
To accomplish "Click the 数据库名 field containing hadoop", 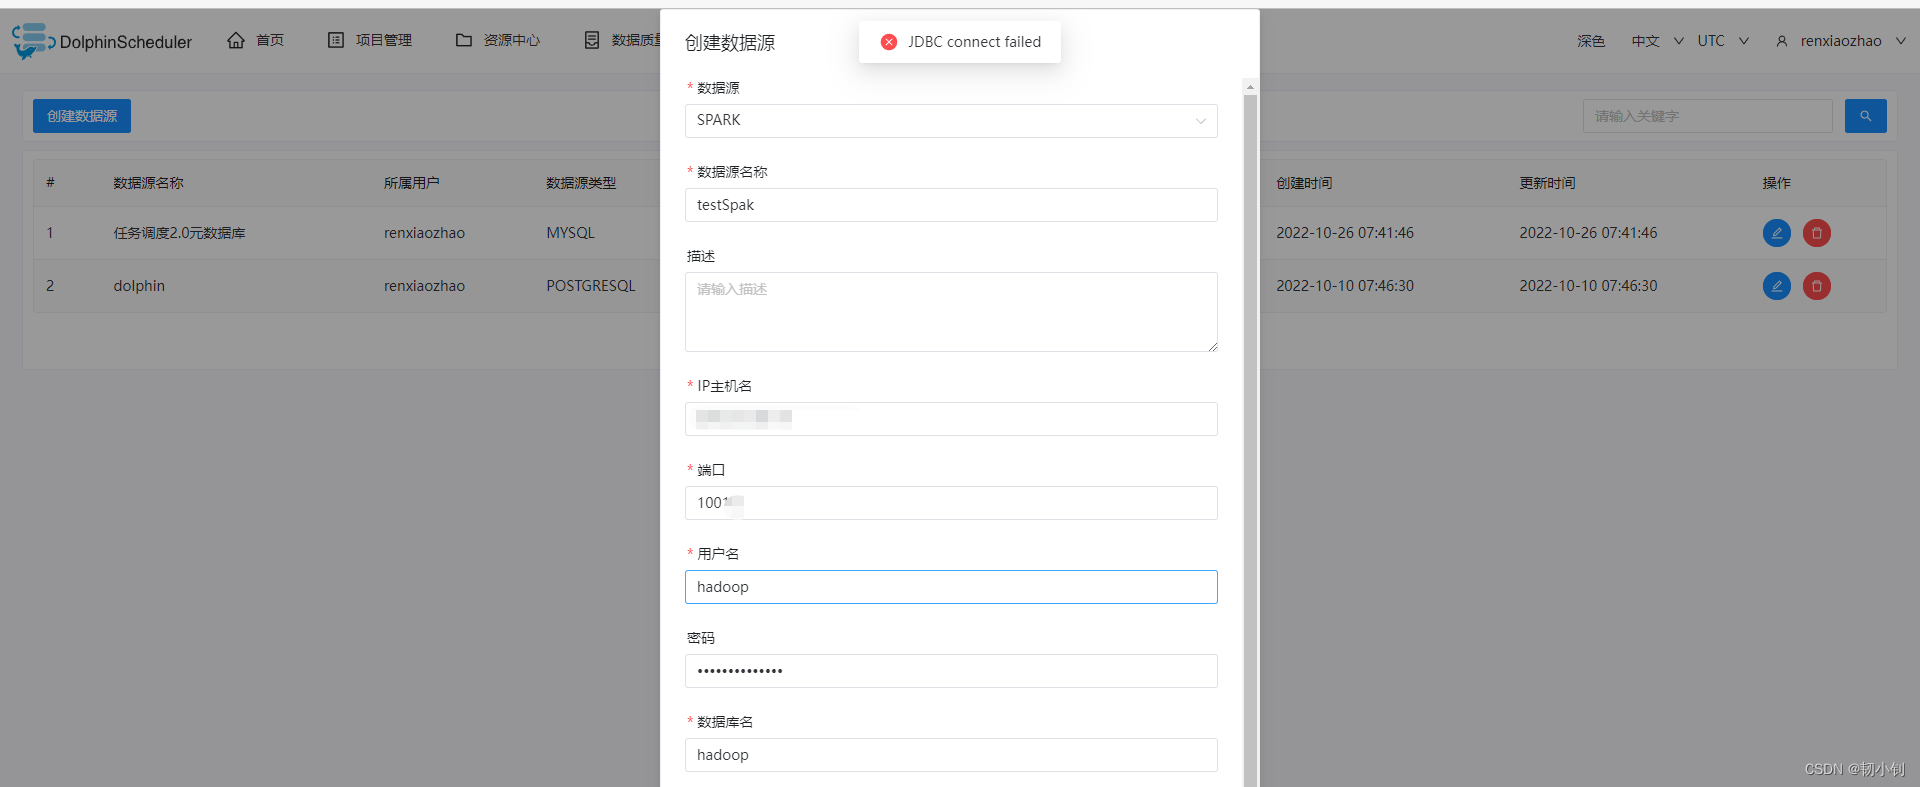I will click(x=951, y=755).
